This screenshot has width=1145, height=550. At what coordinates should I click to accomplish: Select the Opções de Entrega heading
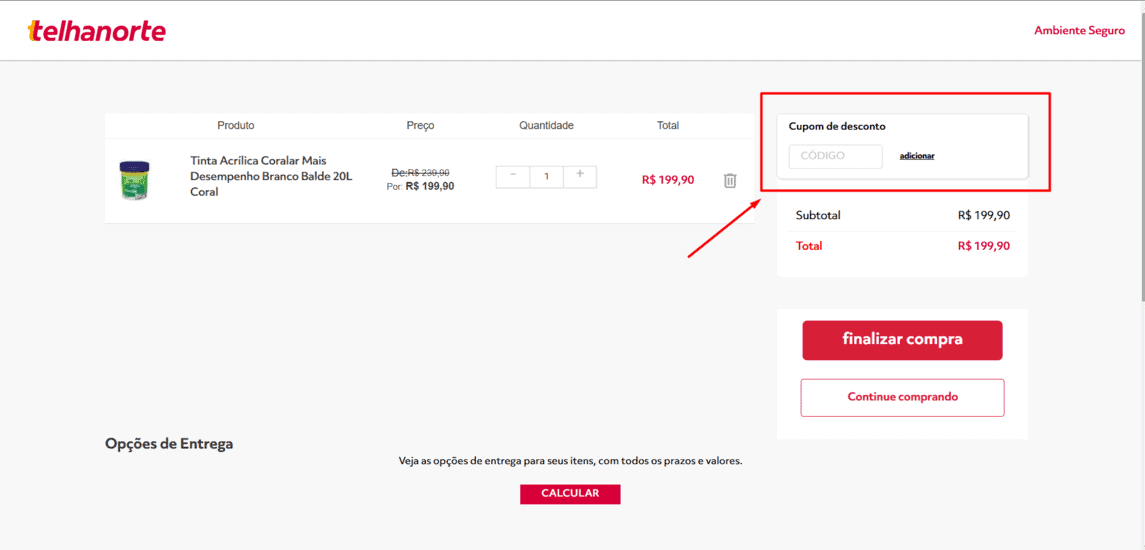point(169,443)
